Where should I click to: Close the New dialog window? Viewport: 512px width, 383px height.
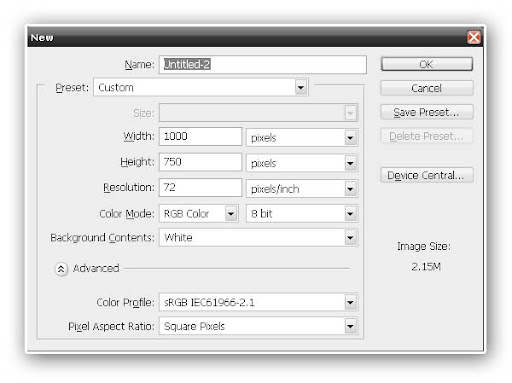(474, 37)
